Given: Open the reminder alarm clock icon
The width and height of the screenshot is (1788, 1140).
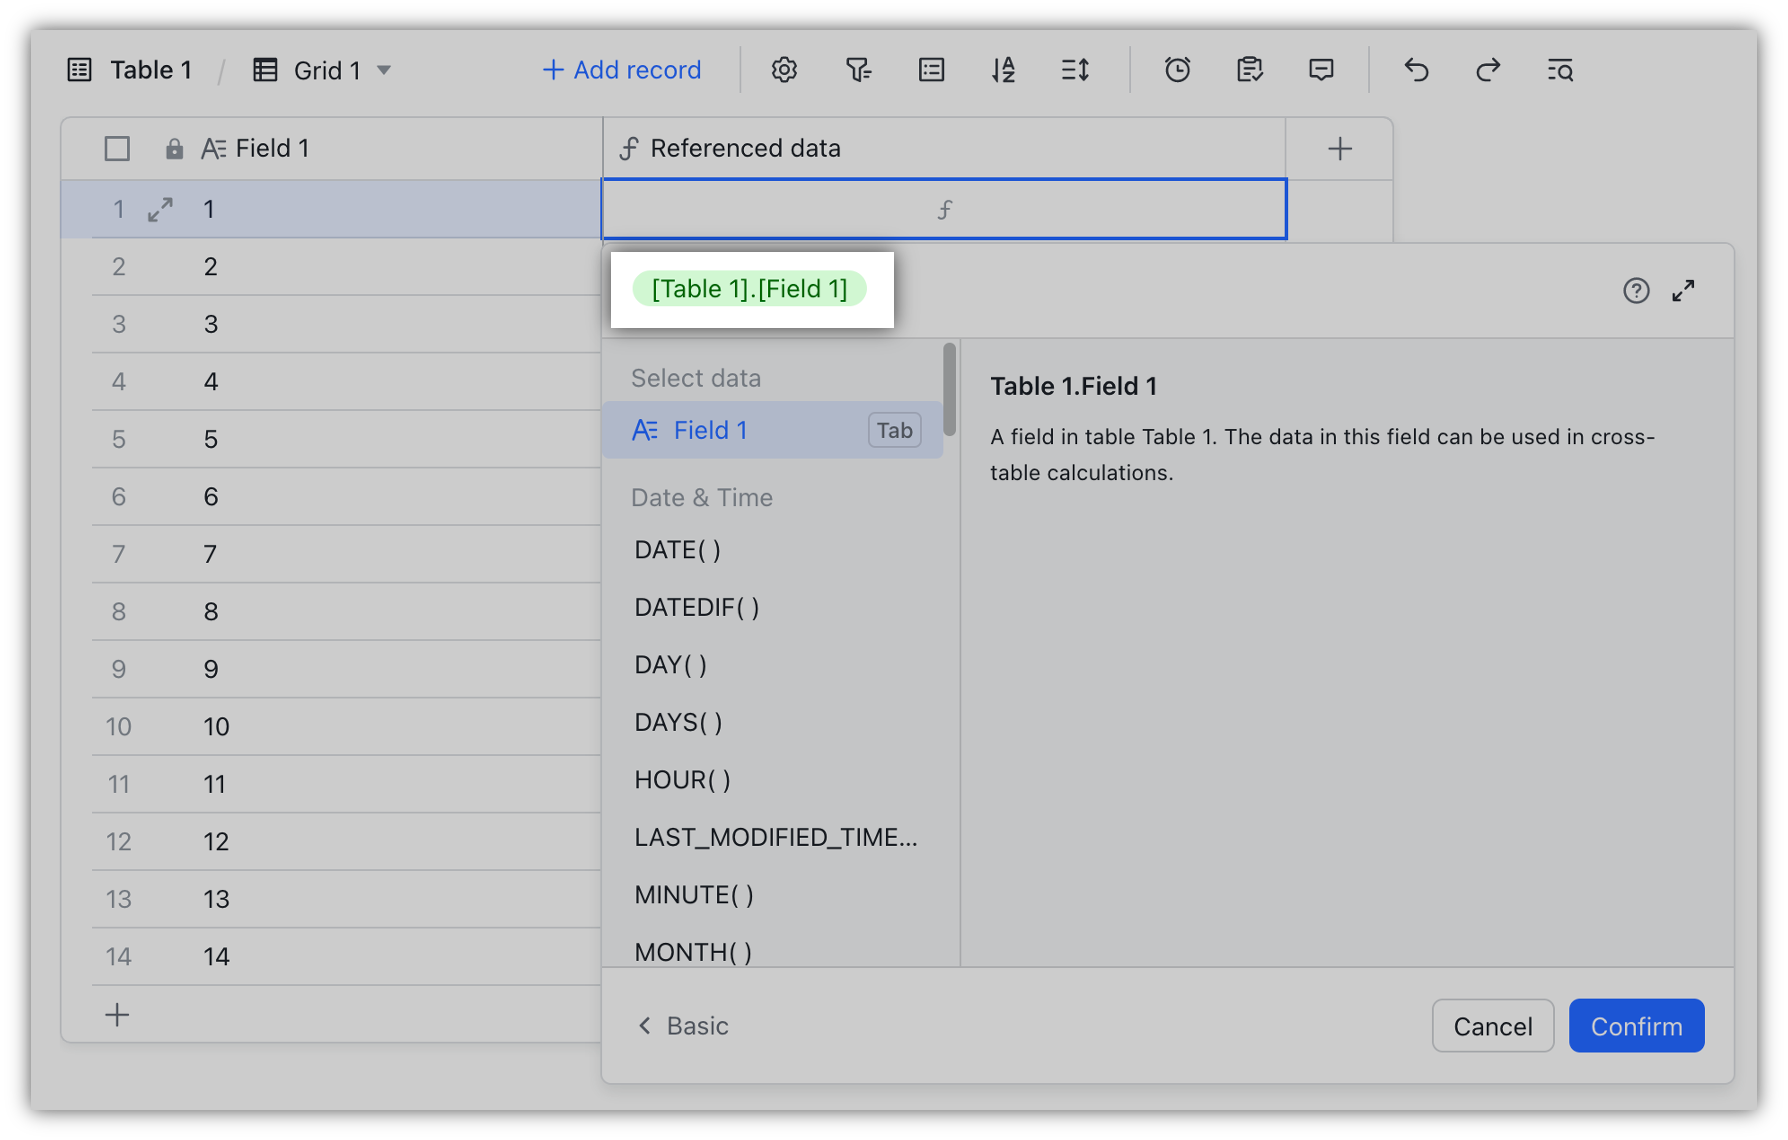Looking at the screenshot, I should [x=1177, y=70].
